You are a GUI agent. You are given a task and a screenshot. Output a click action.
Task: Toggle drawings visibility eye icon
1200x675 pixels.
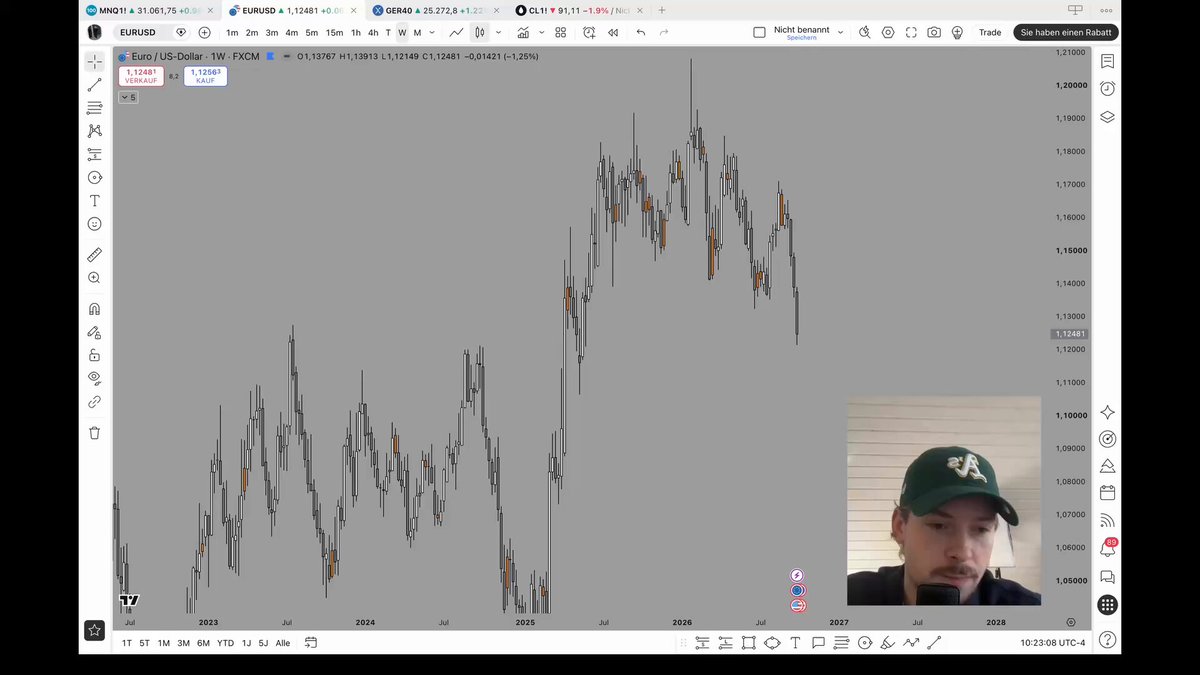[94, 378]
